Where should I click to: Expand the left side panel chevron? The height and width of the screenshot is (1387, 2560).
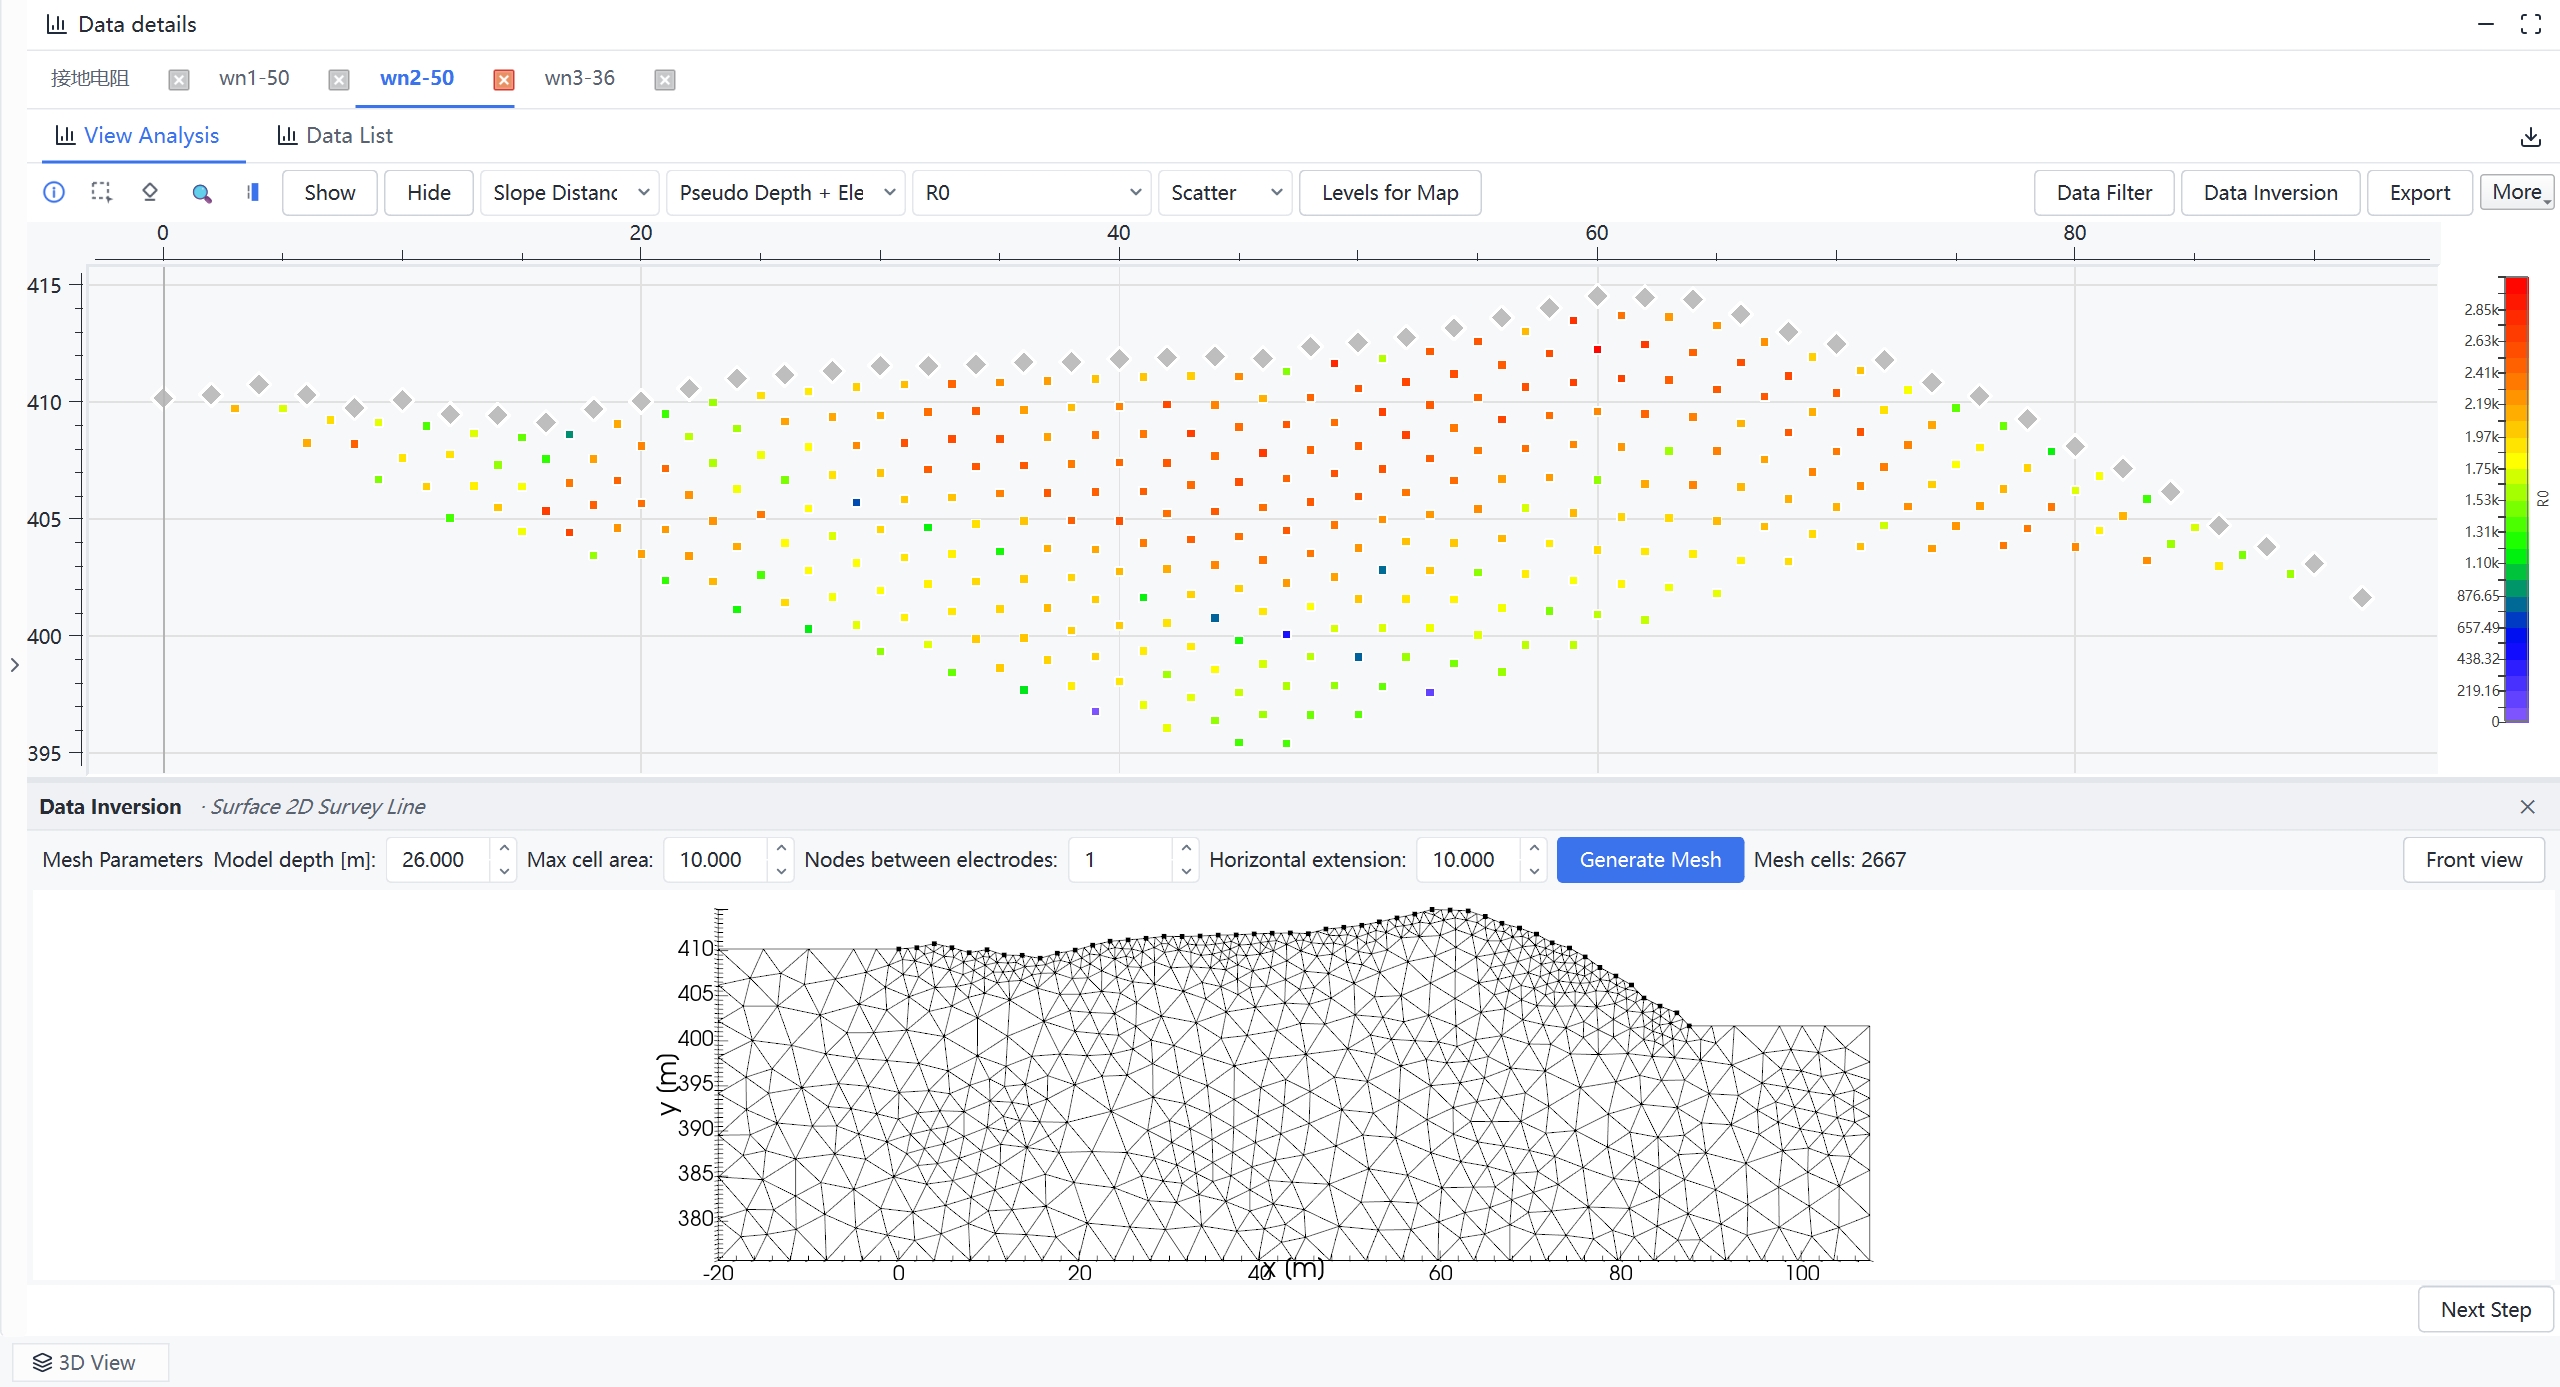(x=14, y=665)
